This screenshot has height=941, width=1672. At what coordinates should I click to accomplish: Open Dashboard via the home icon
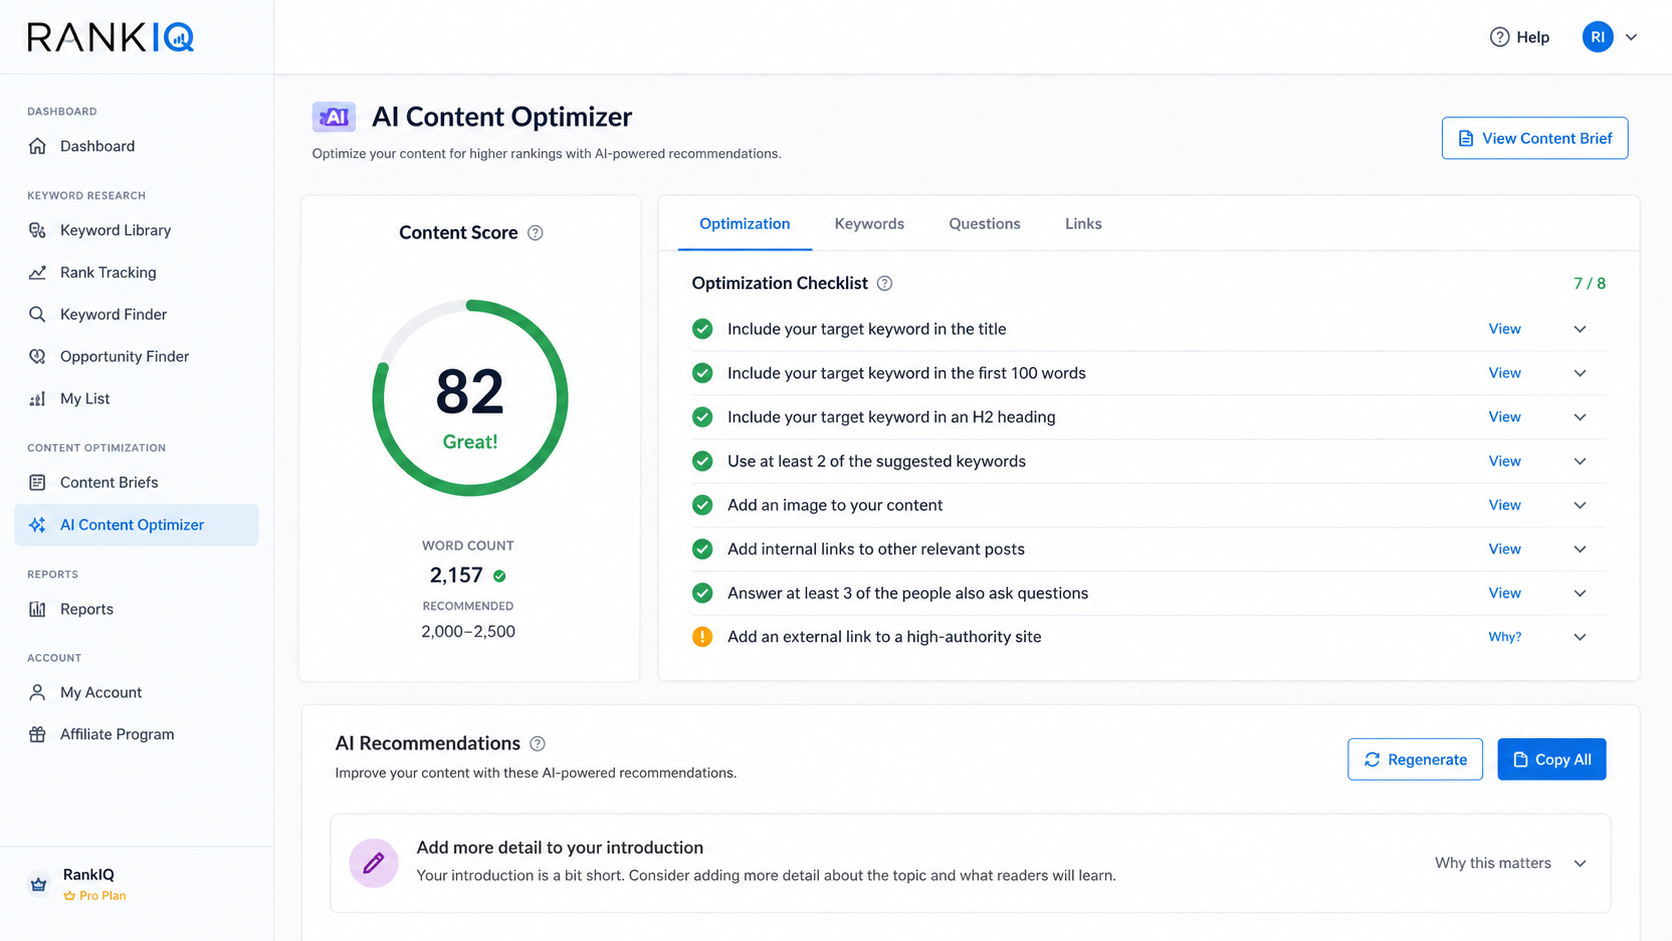pyautogui.click(x=38, y=146)
